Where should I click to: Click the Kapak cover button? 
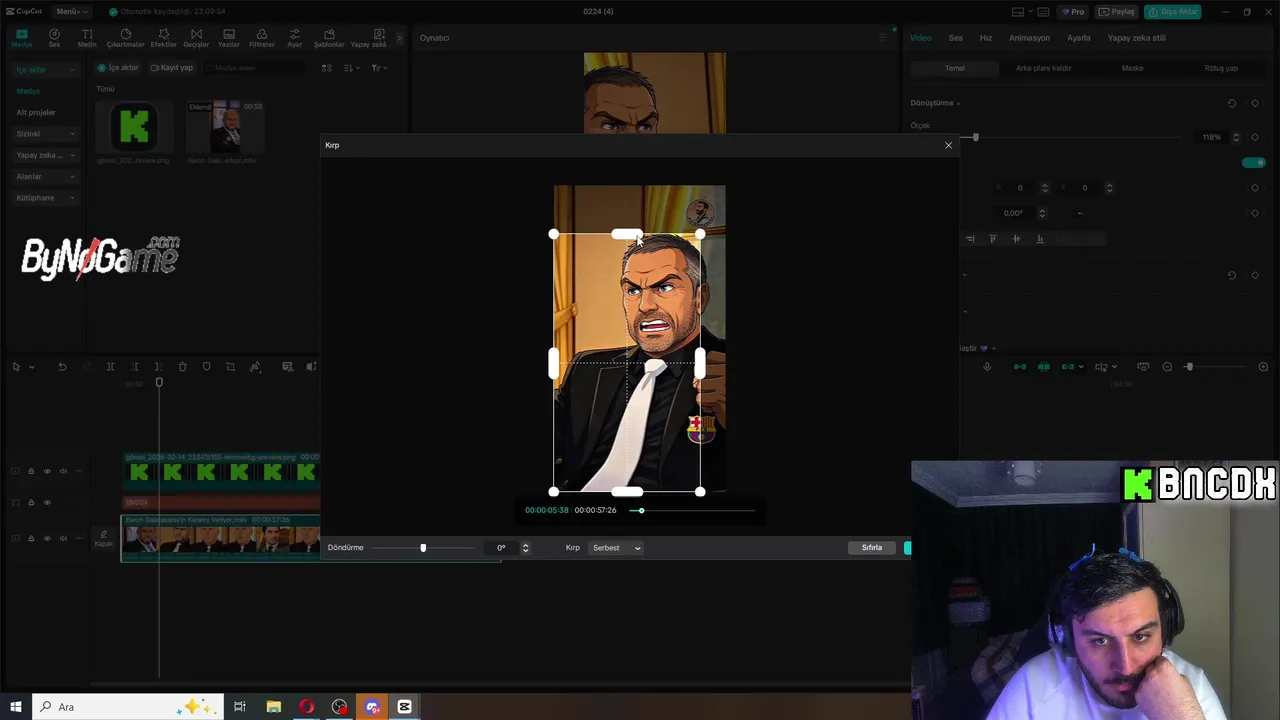click(103, 538)
